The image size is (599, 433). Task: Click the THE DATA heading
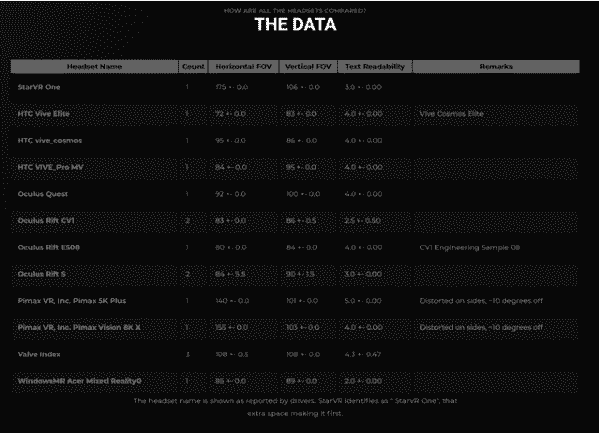295,25
